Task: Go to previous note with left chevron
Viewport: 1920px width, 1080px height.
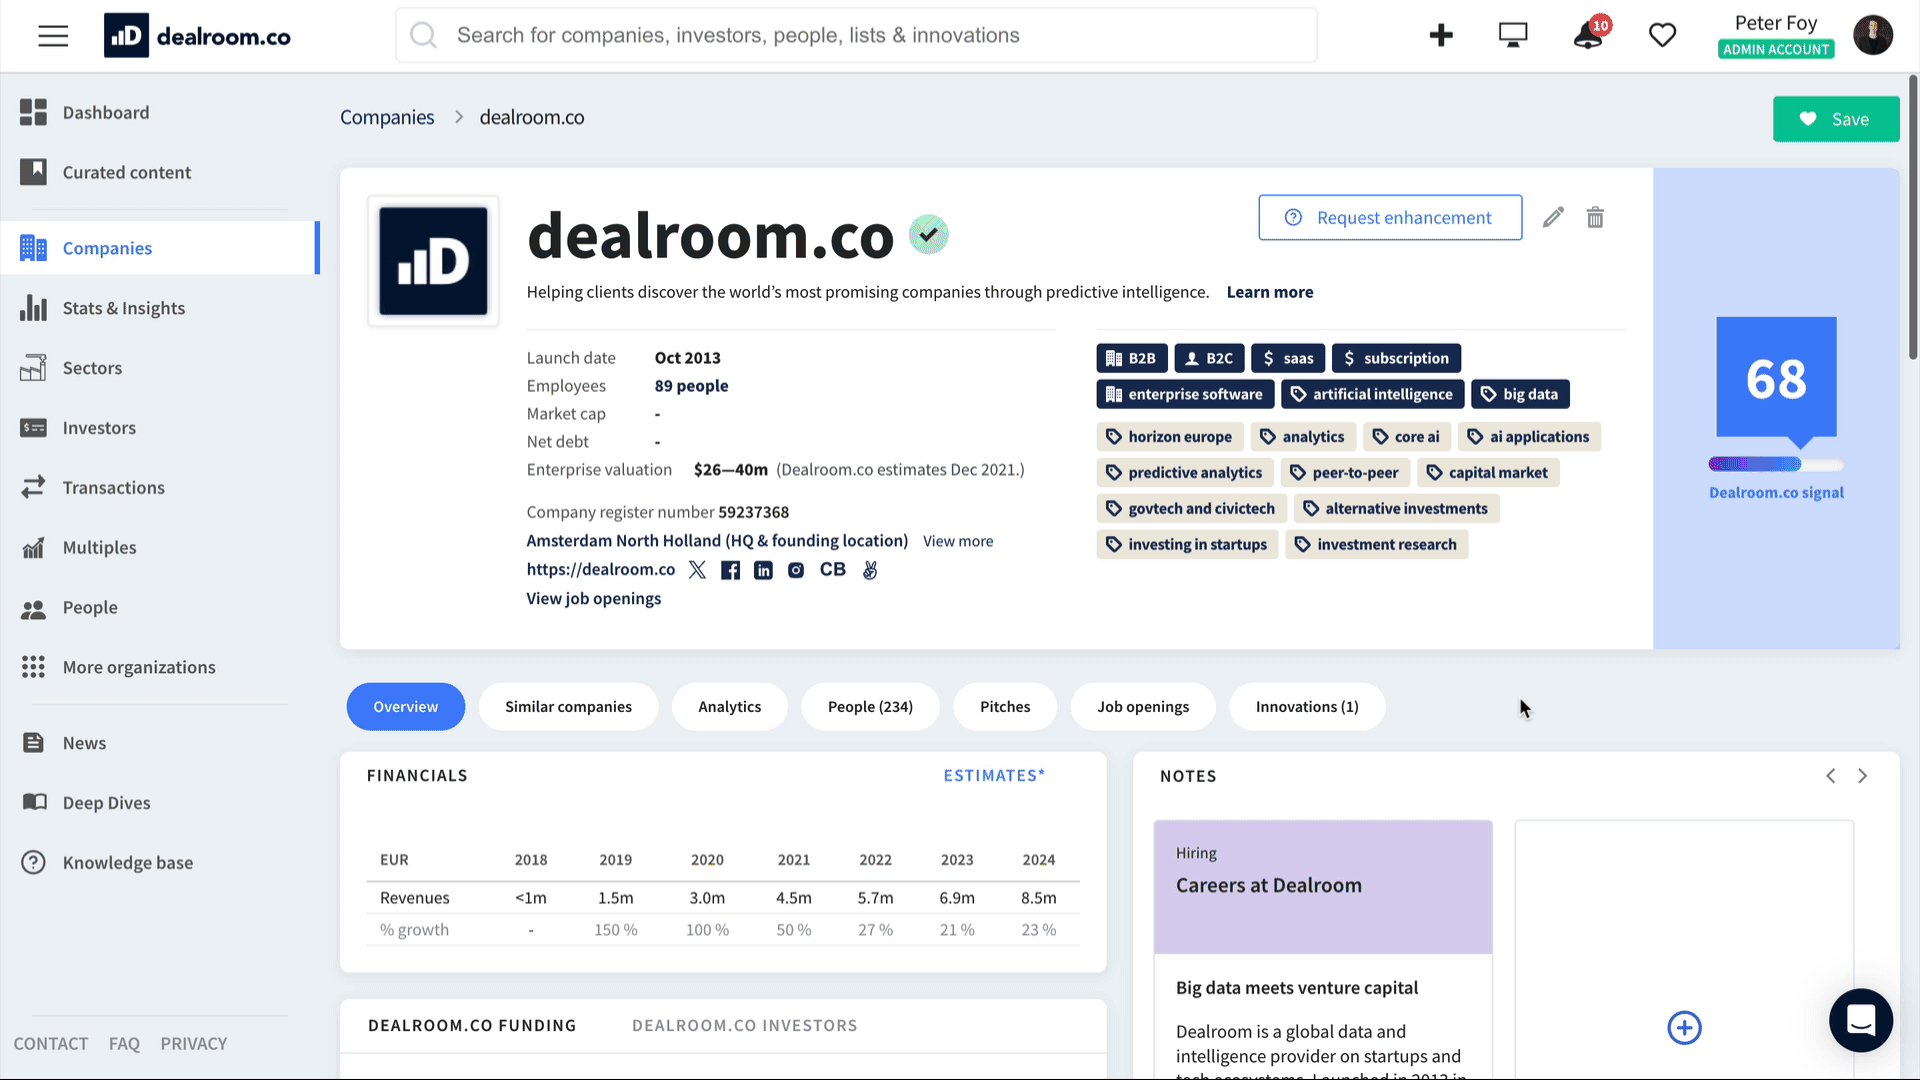Action: pos(1830,776)
